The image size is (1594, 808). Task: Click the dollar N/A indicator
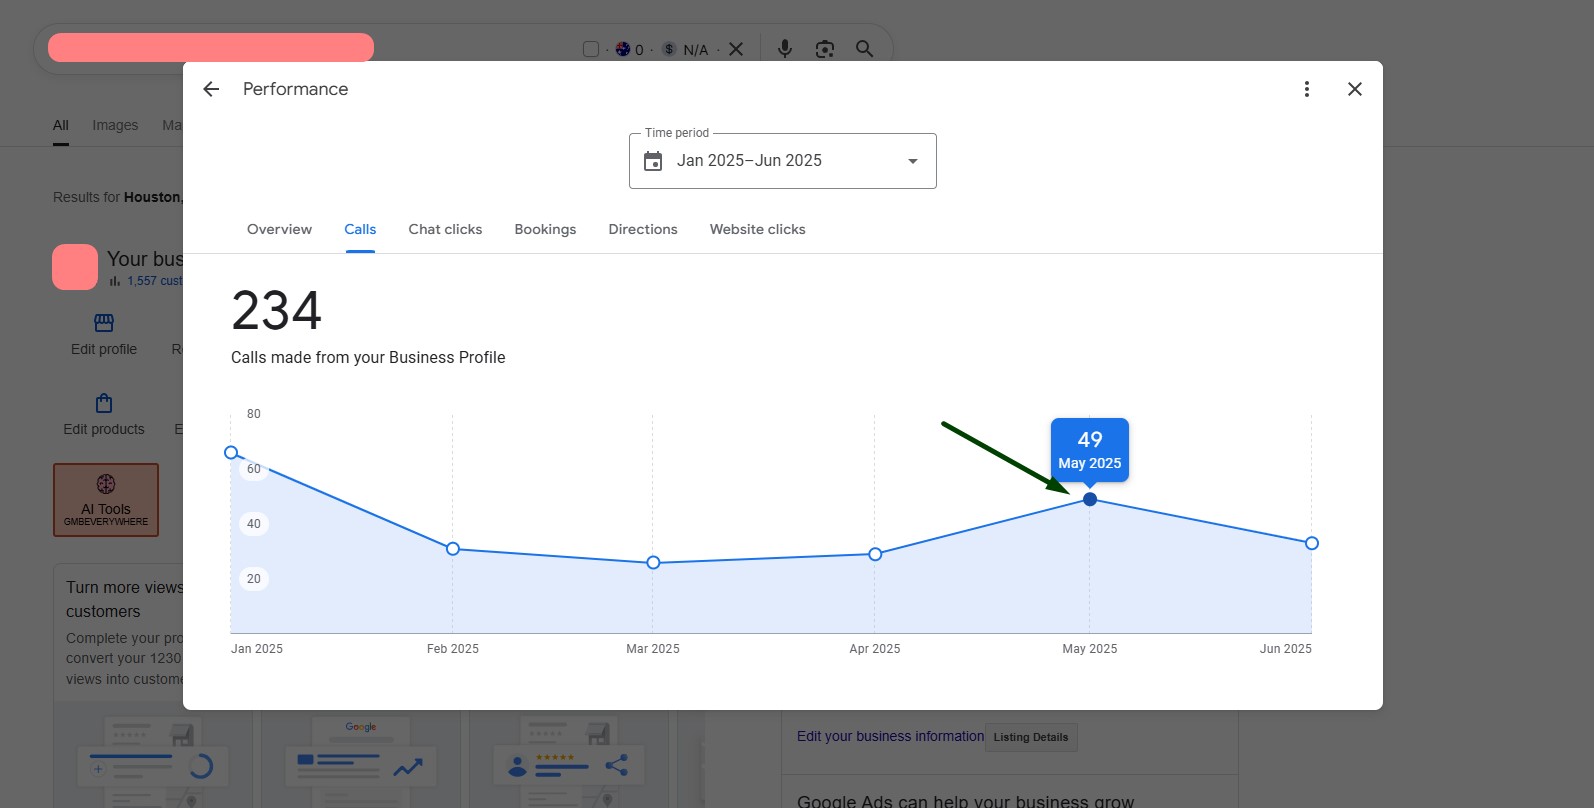coord(686,49)
